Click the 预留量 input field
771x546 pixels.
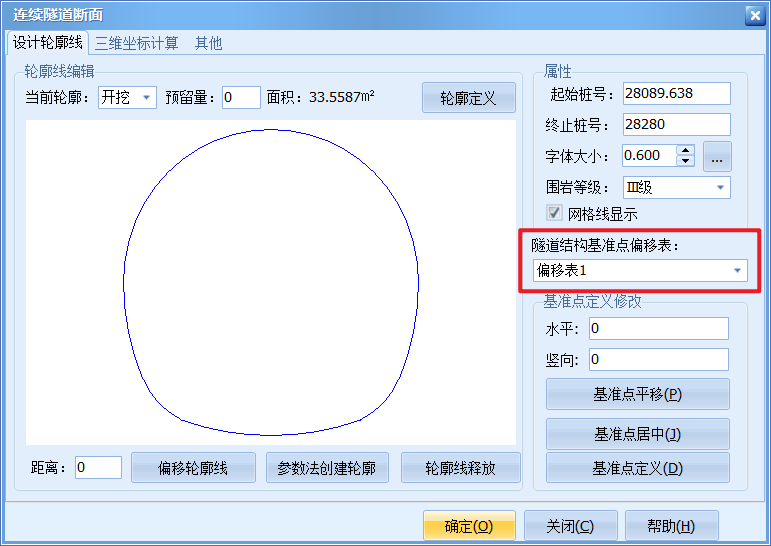click(241, 97)
